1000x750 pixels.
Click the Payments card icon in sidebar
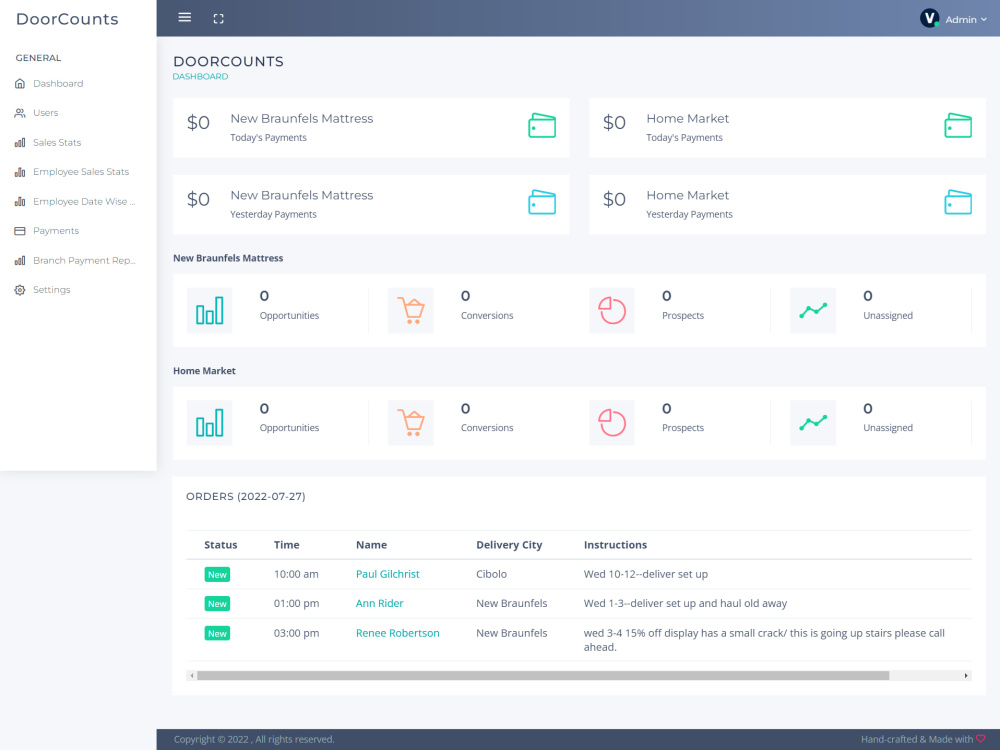tap(20, 231)
